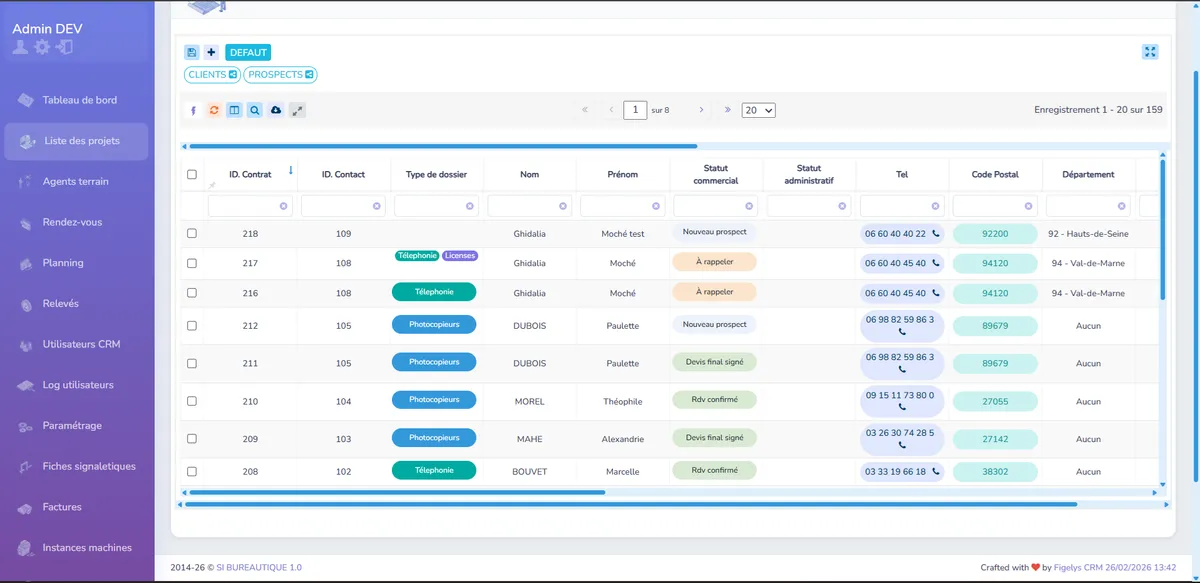The image size is (1200, 583).
Task: Go to first page double-arrow
Action: tap(584, 110)
